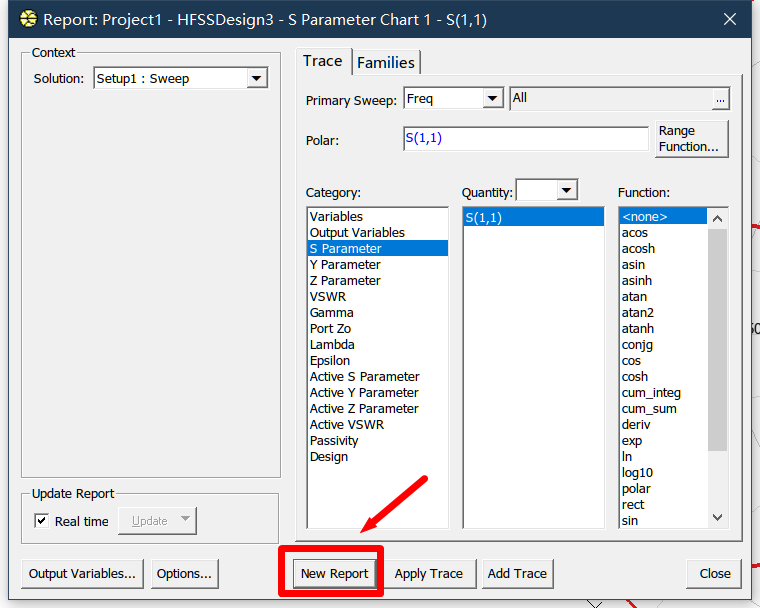Select deriv function
This screenshot has width=760, height=608.
(663, 424)
